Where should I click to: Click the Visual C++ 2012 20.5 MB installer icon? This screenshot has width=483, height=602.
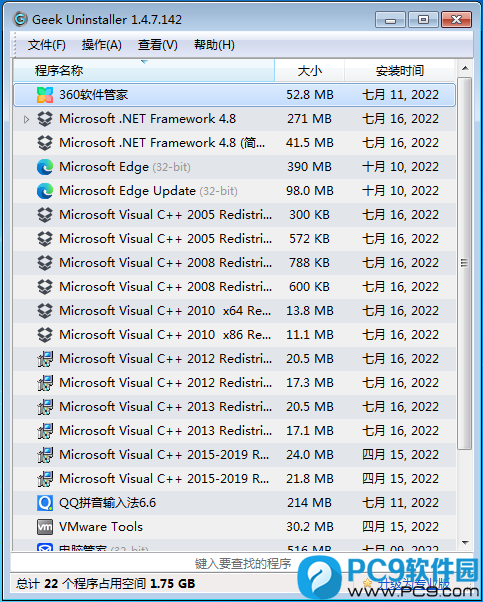click(x=45, y=359)
